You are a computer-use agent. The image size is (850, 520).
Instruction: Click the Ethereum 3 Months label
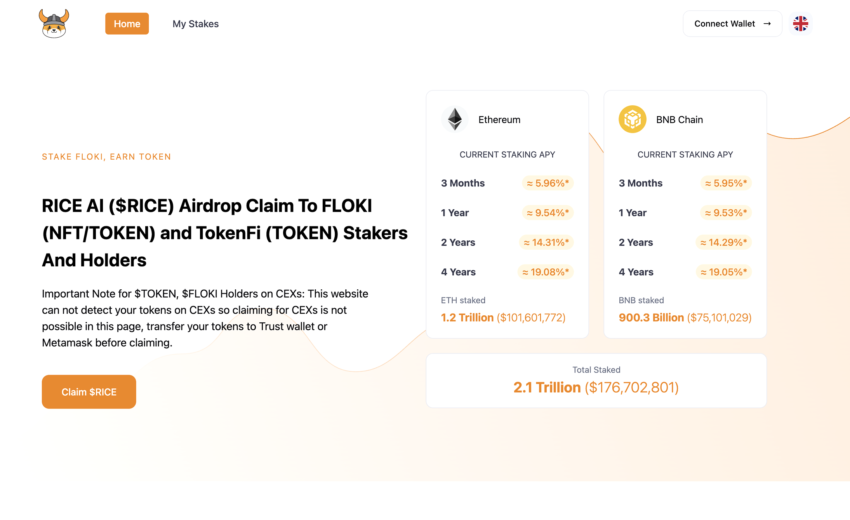463,183
